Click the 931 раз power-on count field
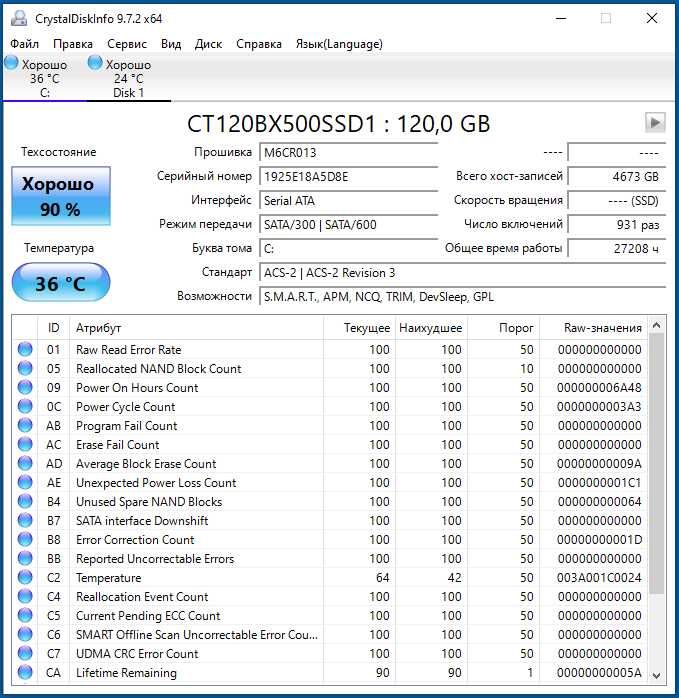 (617, 225)
